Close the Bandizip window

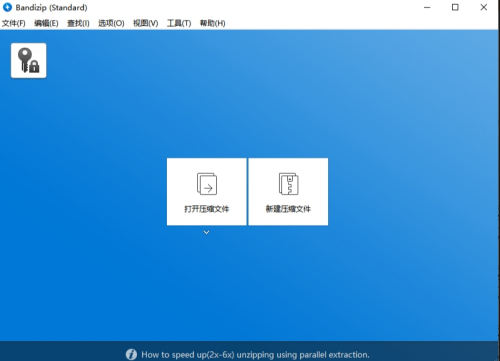[x=484, y=7]
